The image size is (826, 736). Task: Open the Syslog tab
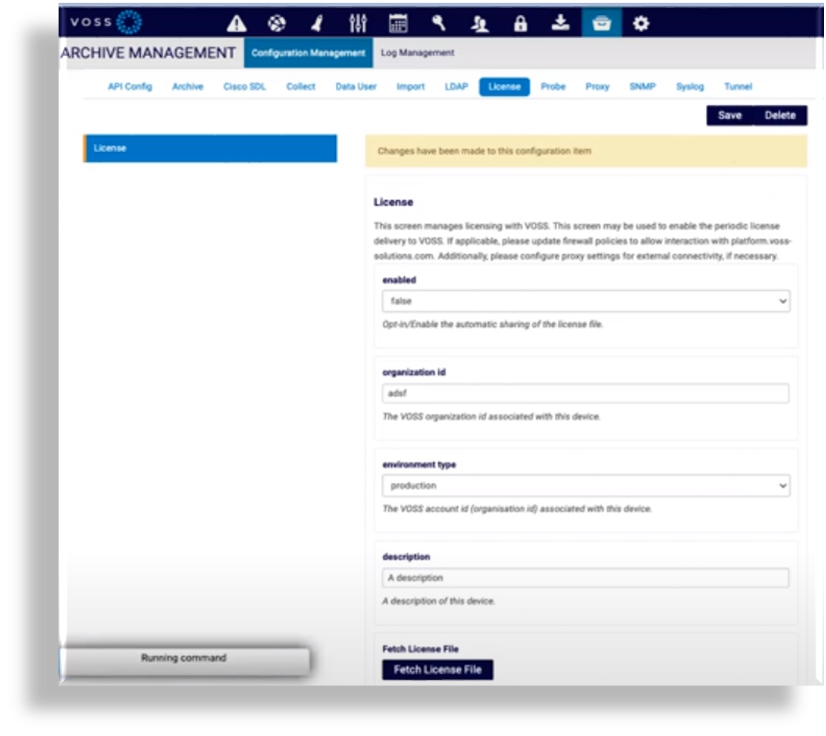coord(689,87)
